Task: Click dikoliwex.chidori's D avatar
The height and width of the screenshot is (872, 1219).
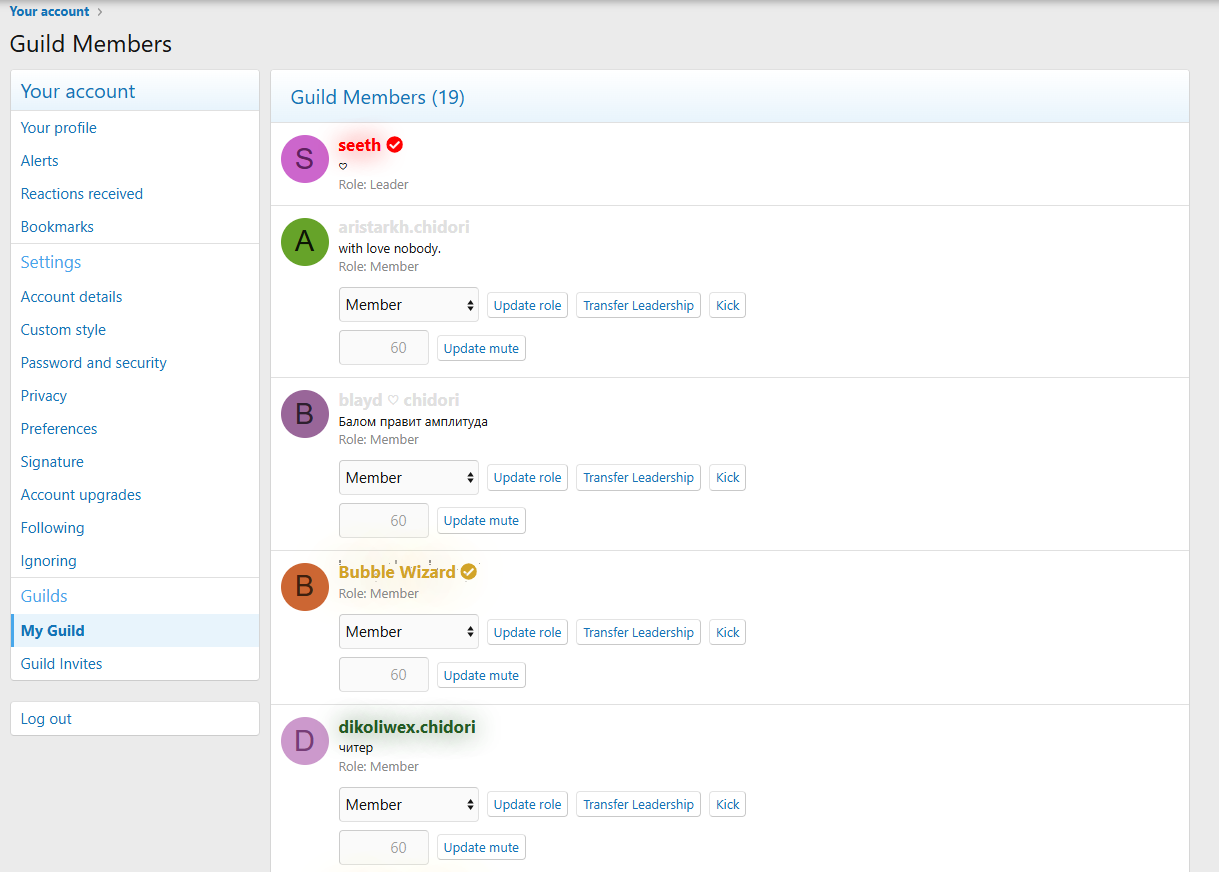Action: point(305,741)
